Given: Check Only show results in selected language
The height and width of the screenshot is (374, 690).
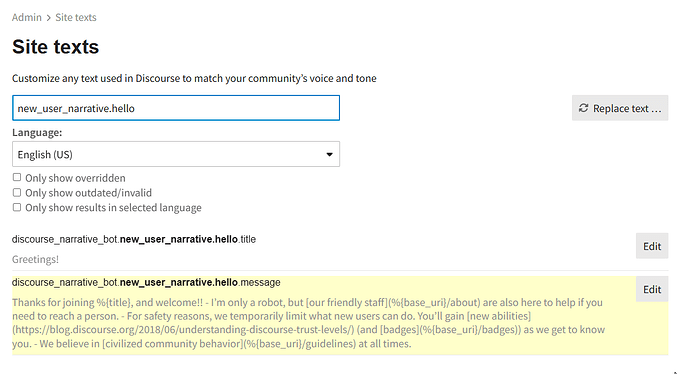Looking at the screenshot, I should (x=17, y=207).
